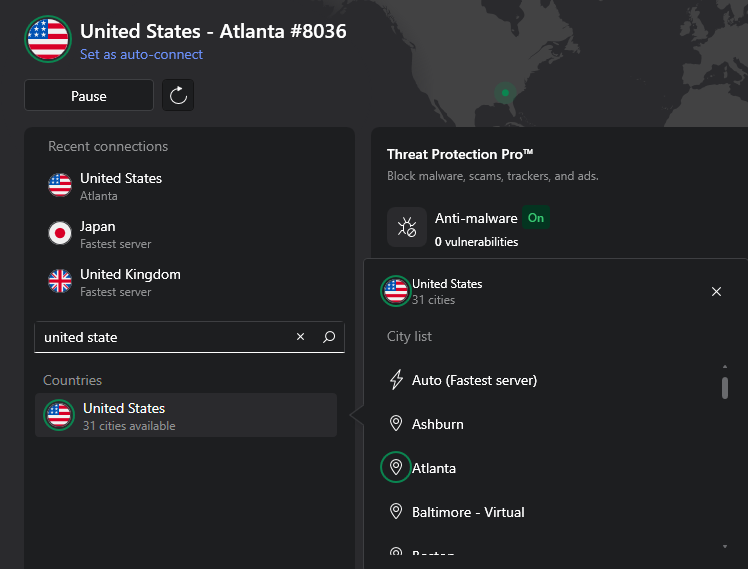Screen dimensions: 748x569
Task: Click the Anti-malware On status badge
Action: [536, 217]
